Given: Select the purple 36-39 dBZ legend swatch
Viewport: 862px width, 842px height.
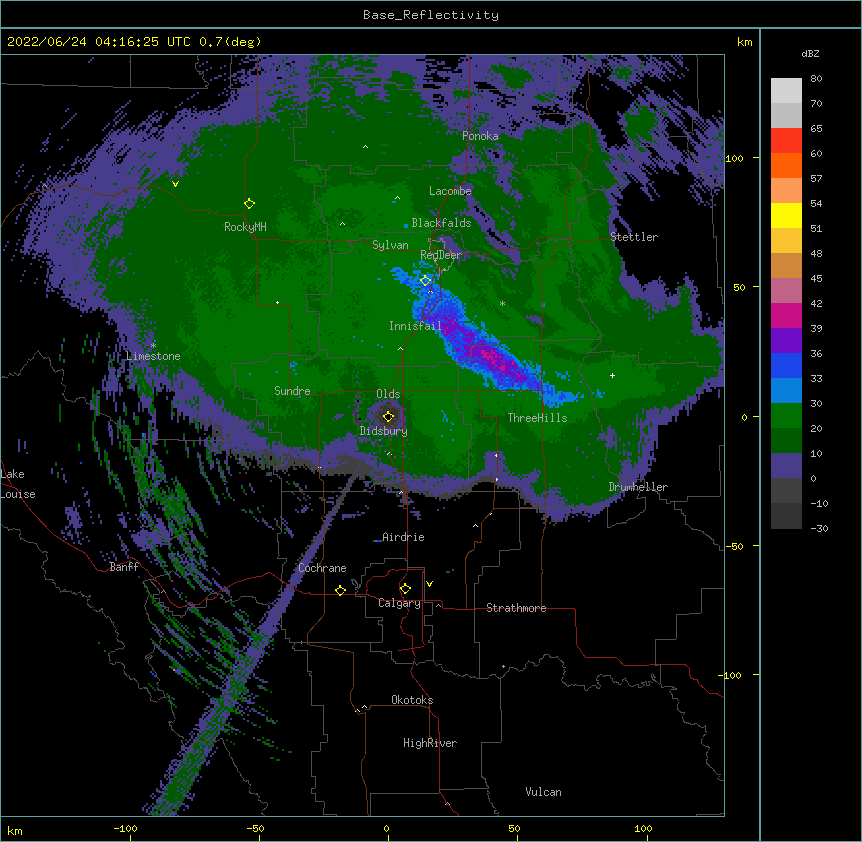Looking at the screenshot, I should pos(786,341).
